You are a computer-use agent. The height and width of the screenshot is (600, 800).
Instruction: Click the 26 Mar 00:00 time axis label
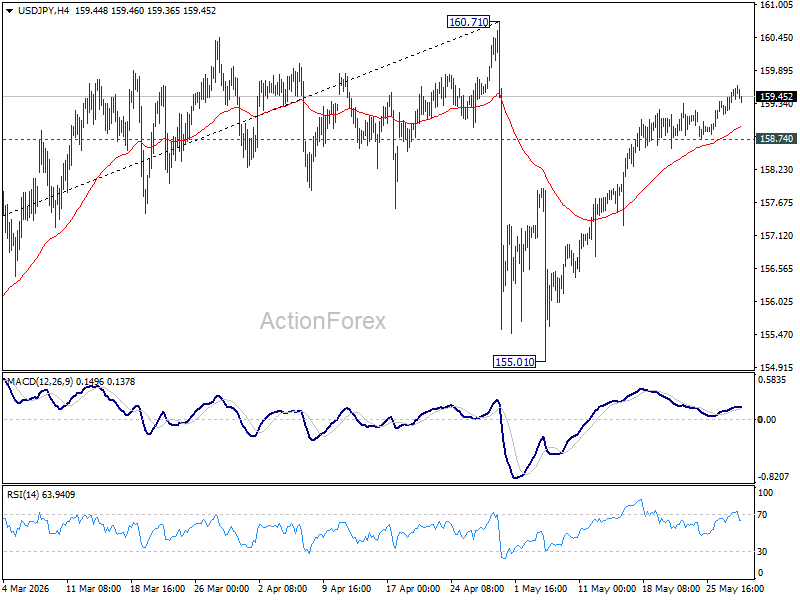[221, 588]
